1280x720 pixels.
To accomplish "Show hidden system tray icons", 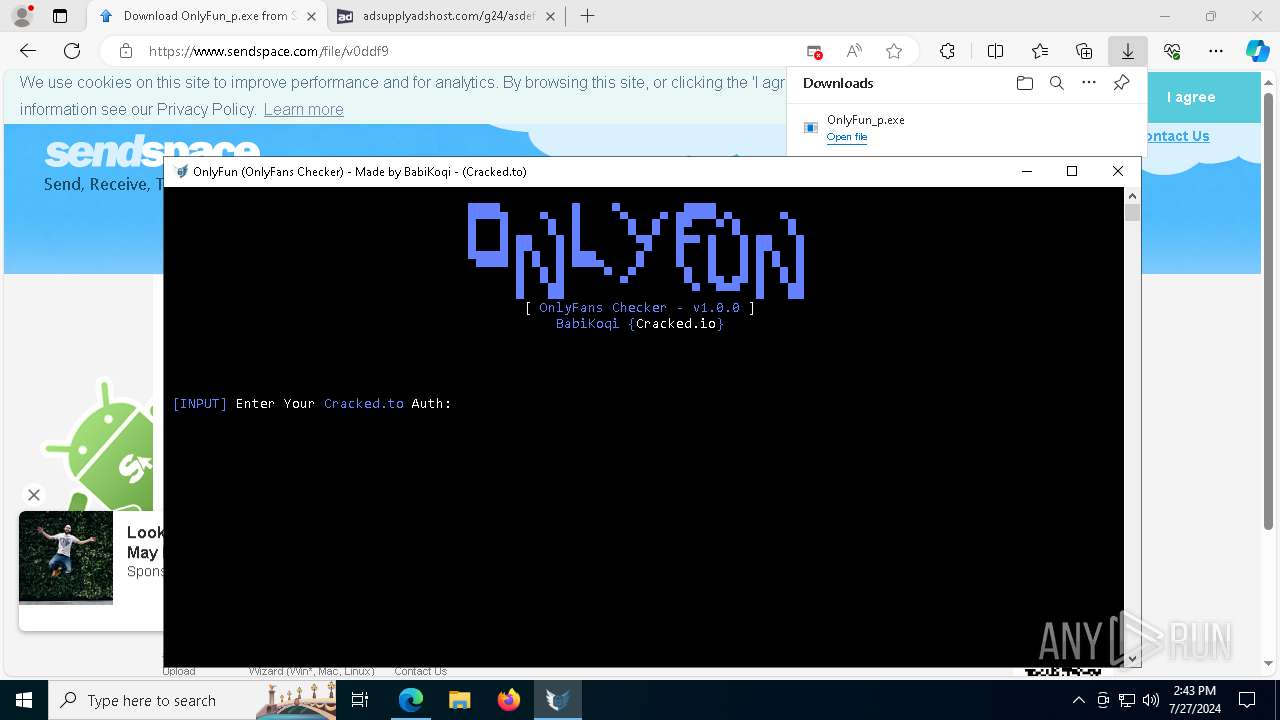I will [1078, 700].
